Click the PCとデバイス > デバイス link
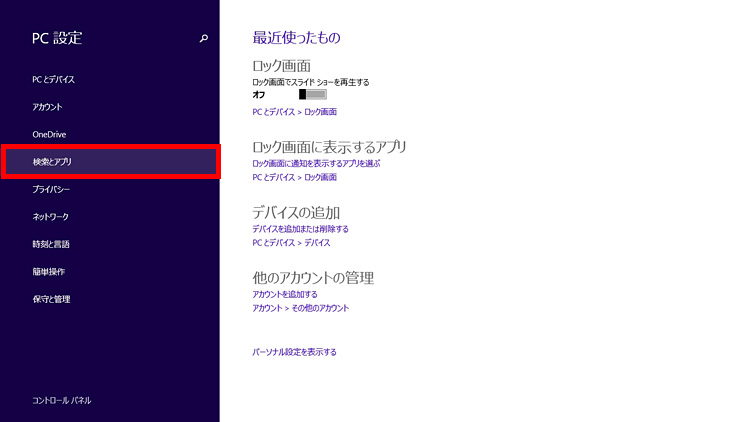750x422 pixels. pos(291,243)
